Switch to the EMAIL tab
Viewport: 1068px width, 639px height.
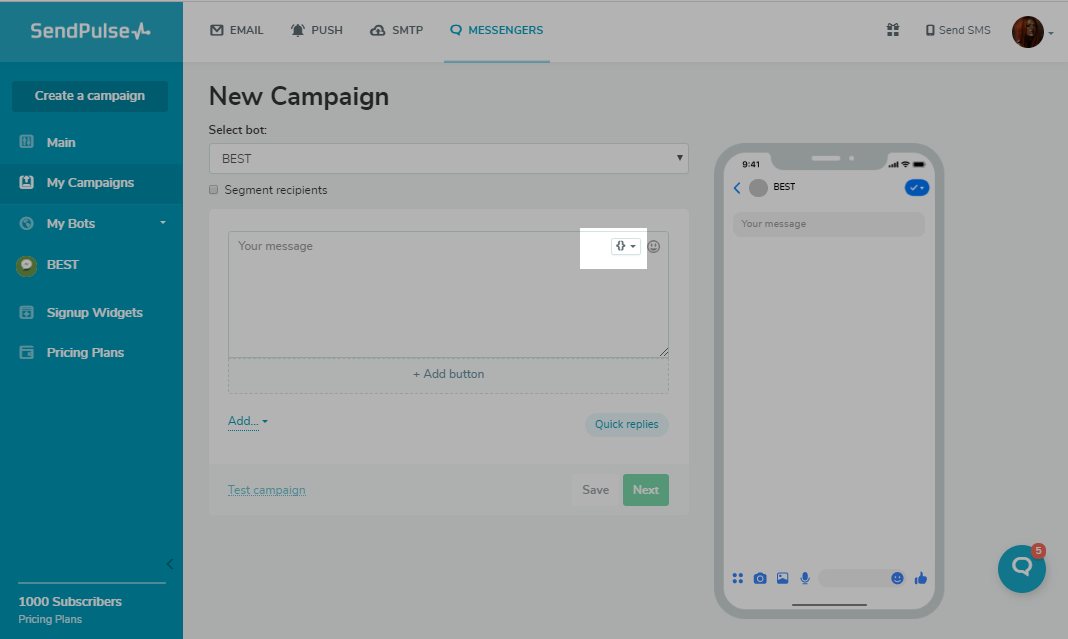tap(237, 30)
